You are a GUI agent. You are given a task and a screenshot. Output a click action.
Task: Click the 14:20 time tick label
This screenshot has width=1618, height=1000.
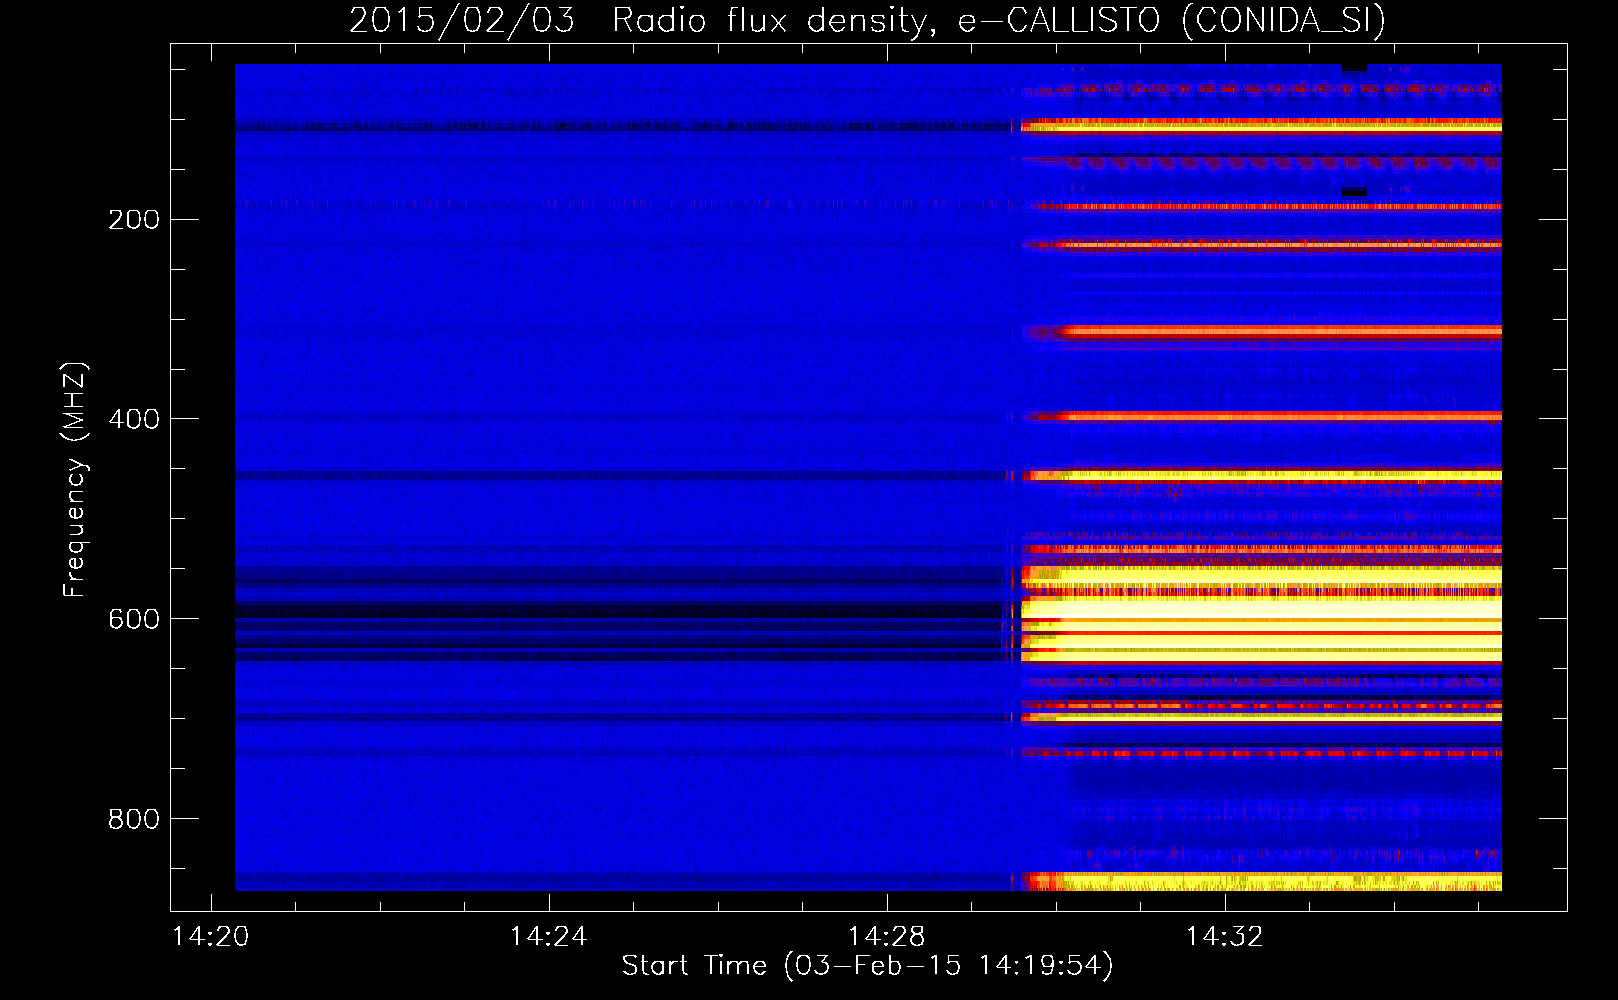210,936
